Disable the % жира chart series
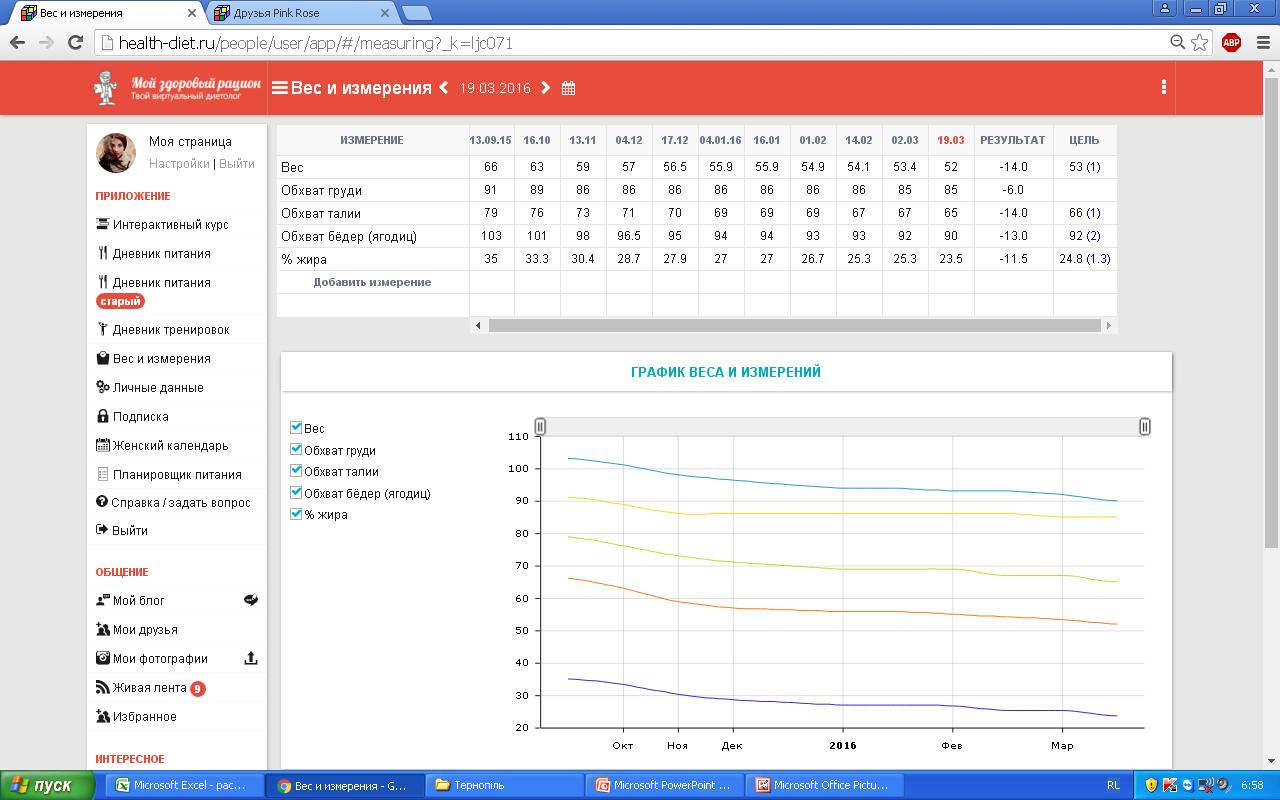 [296, 514]
